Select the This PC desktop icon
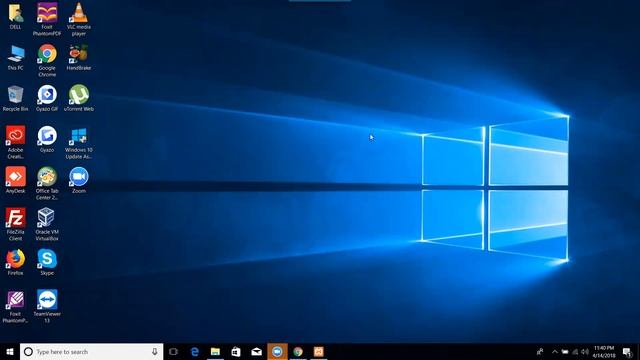Screen dimensions: 640x360 pyautogui.click(x=16, y=58)
